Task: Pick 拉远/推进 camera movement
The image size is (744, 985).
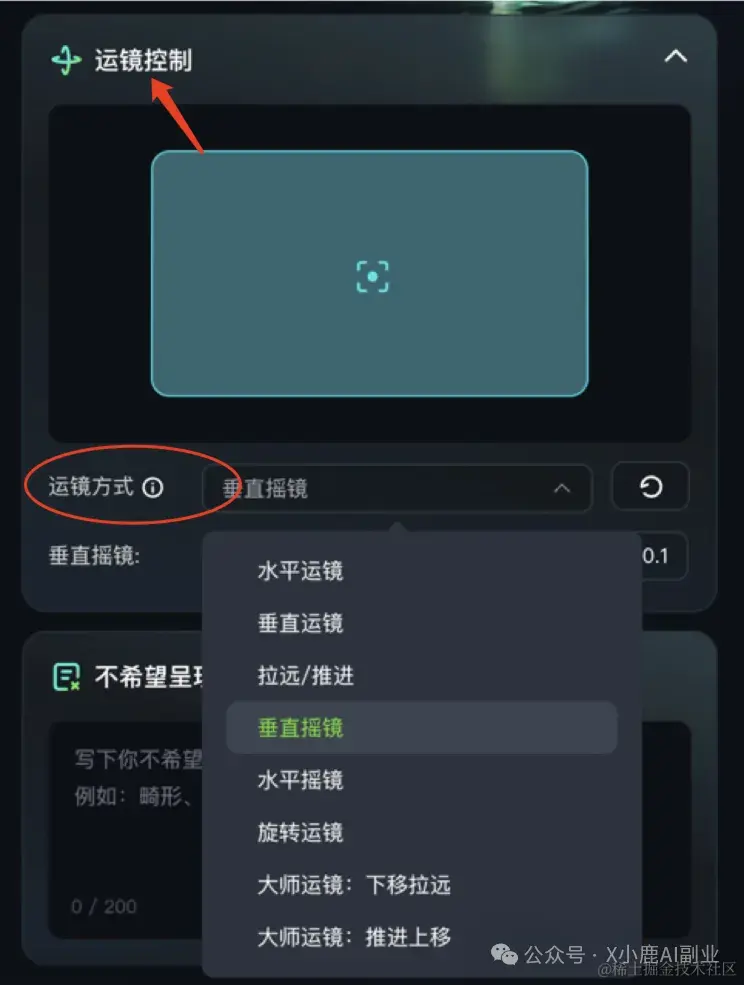Action: 305,675
